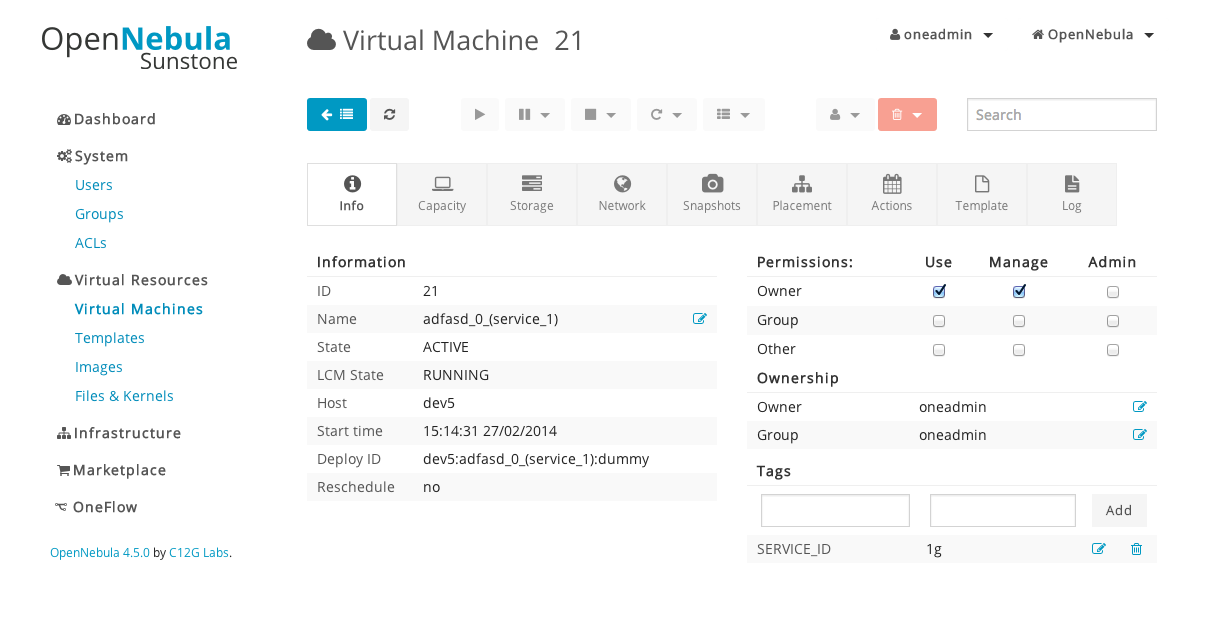Open the pause actions dropdown
Viewport: 1217px width, 634px height.
(x=535, y=114)
